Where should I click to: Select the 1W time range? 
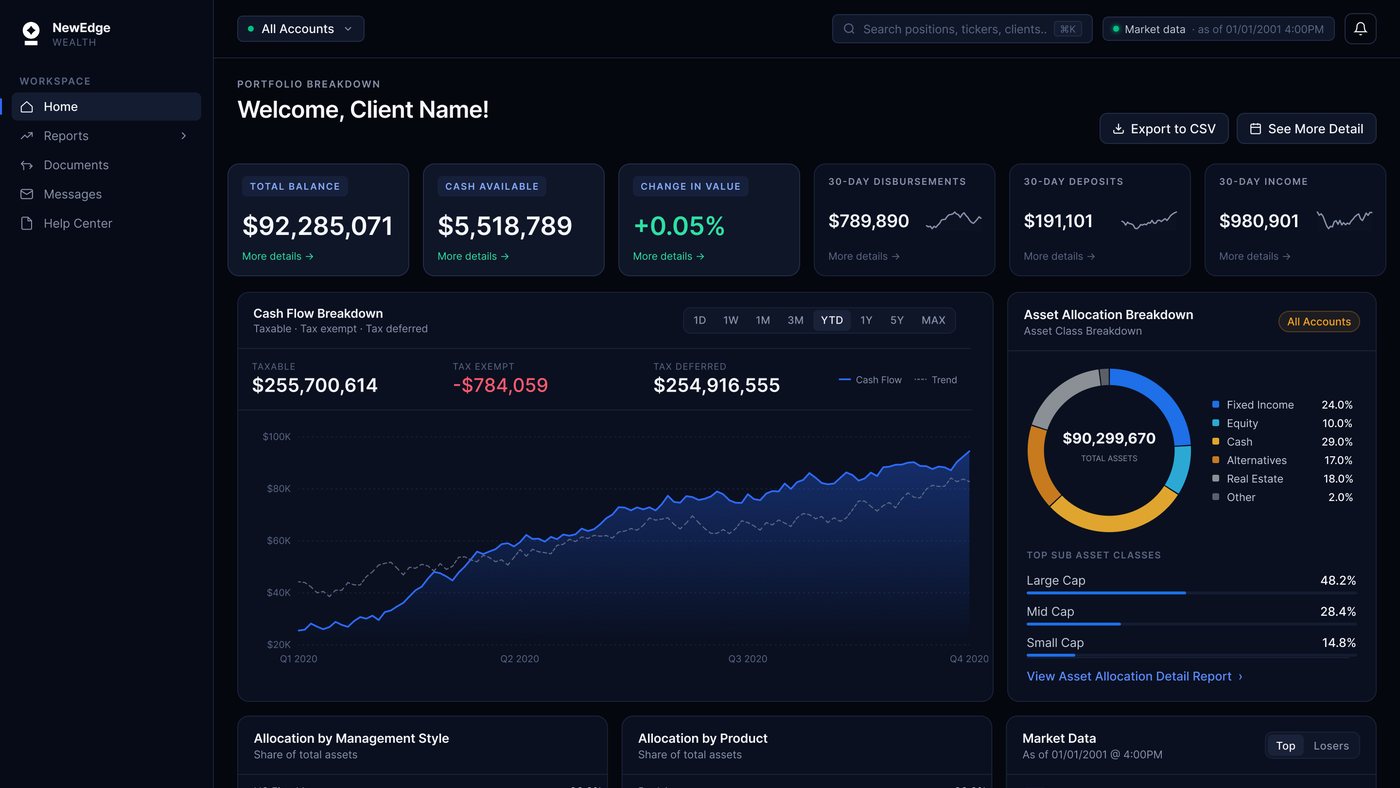(x=731, y=320)
